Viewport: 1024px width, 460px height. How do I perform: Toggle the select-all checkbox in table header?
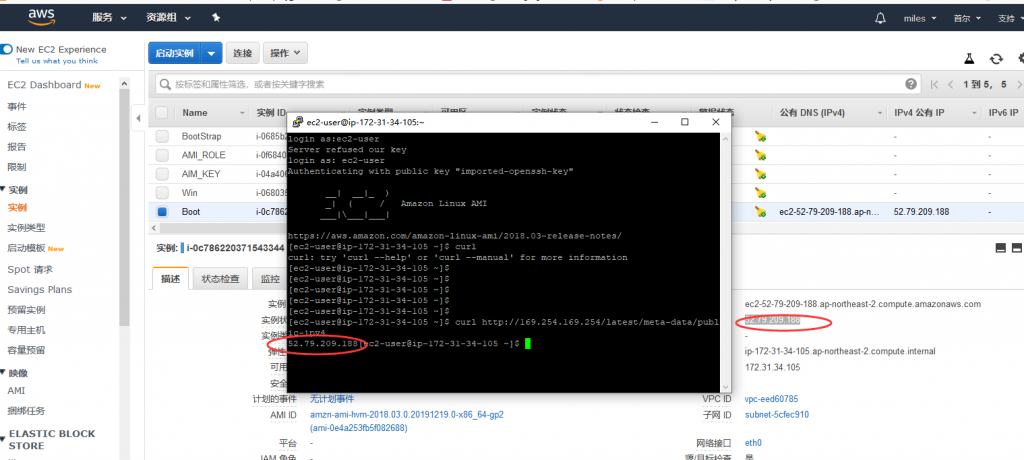(161, 112)
